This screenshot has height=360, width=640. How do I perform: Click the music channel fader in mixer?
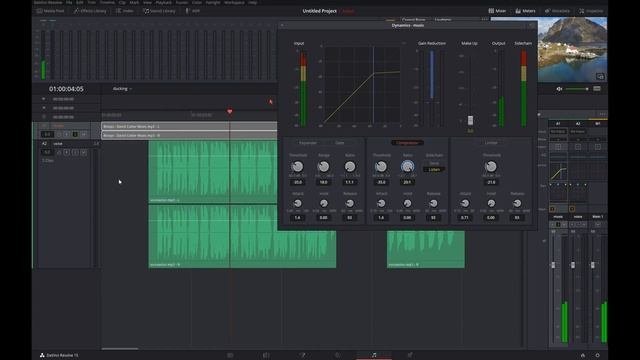pos(553,265)
